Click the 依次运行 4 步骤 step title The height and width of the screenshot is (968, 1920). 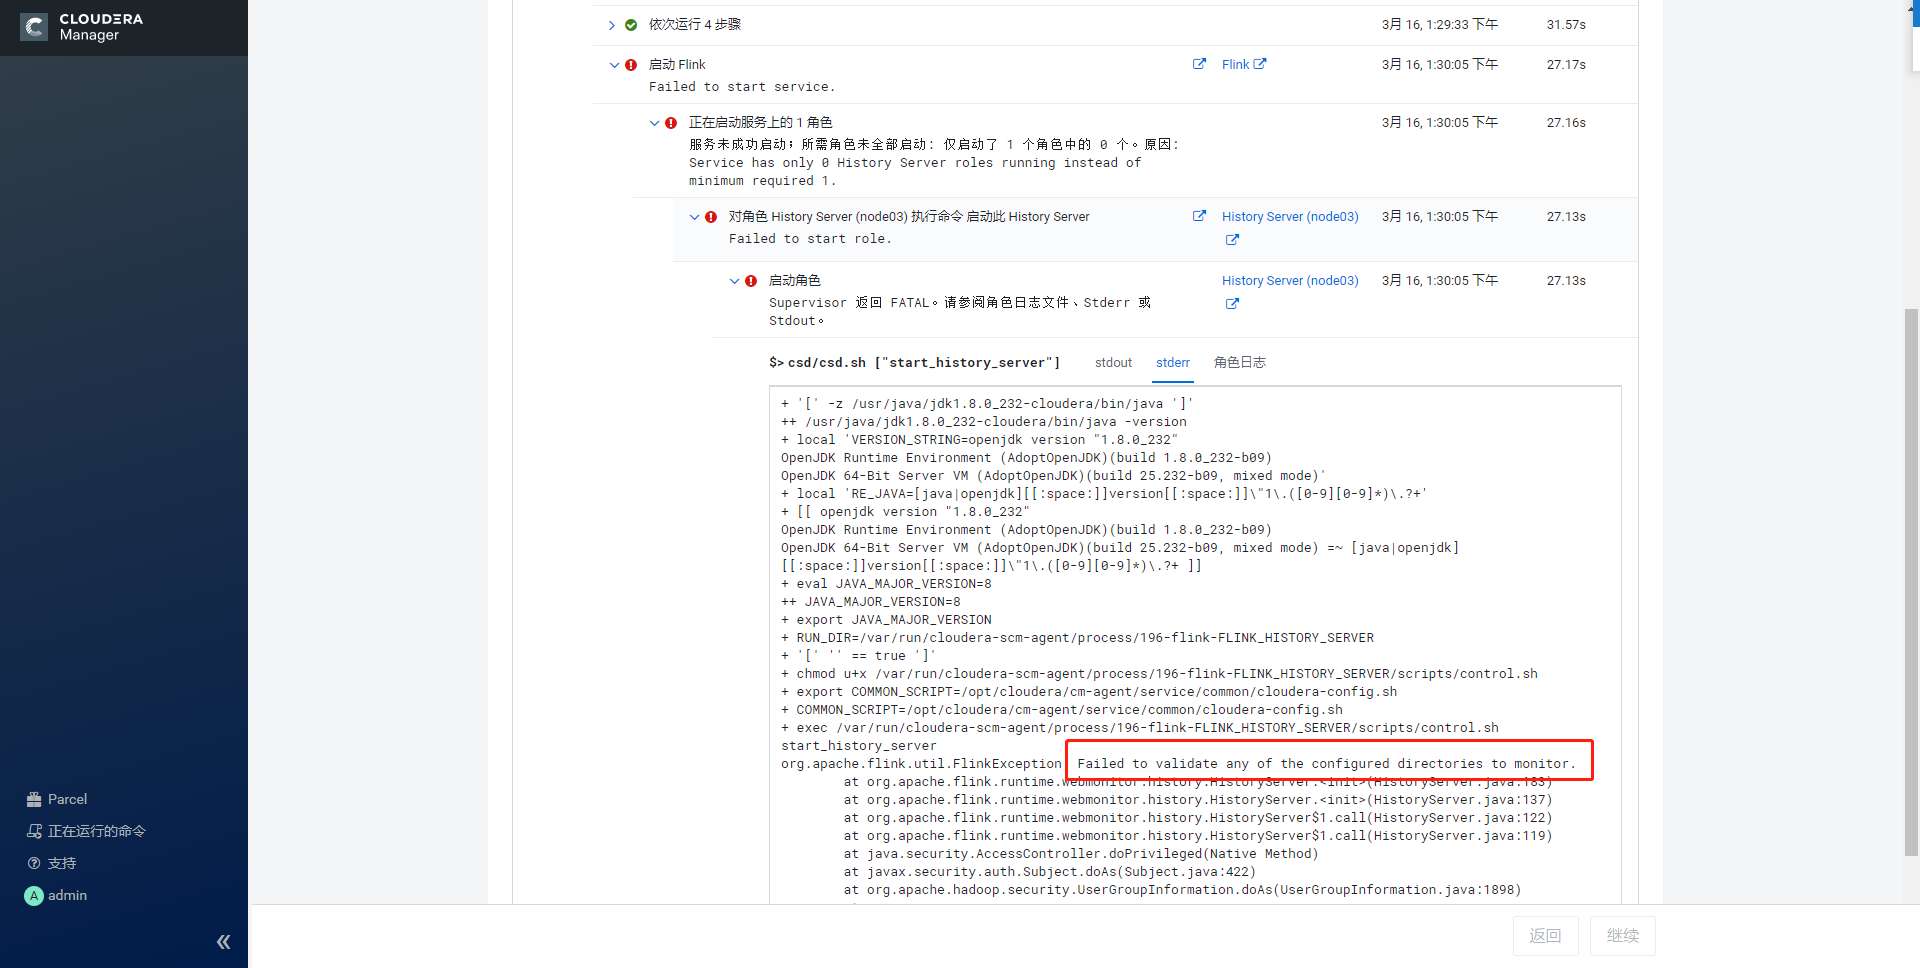695,25
